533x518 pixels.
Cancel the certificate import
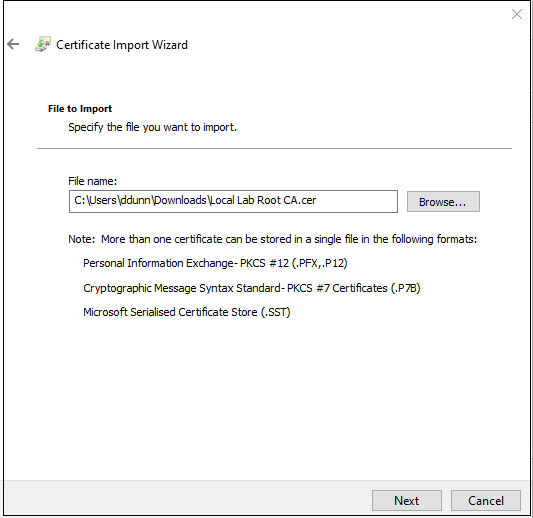coord(486,500)
